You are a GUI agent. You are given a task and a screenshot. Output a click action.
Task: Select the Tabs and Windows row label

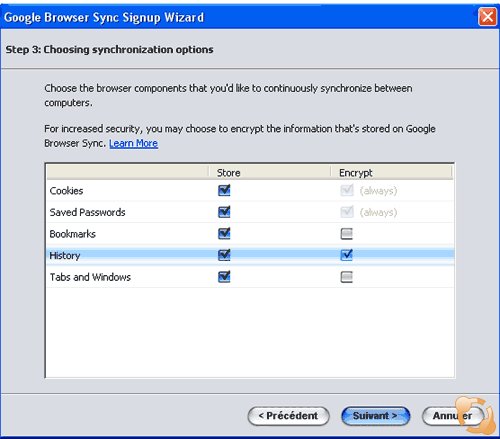pos(90,277)
